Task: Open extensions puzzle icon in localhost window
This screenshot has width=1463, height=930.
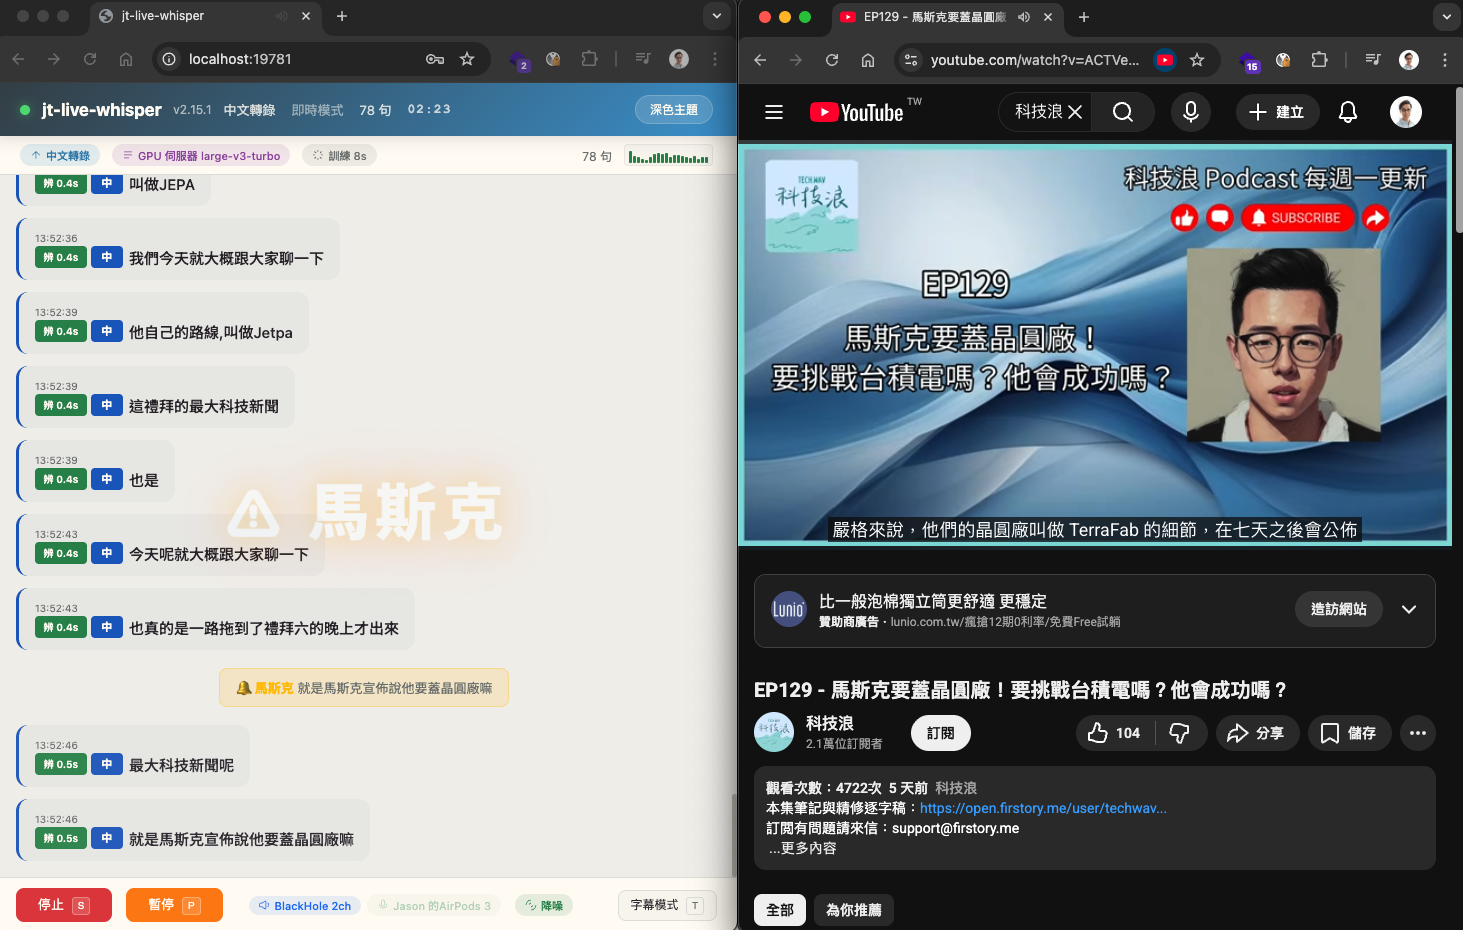Action: (x=589, y=59)
